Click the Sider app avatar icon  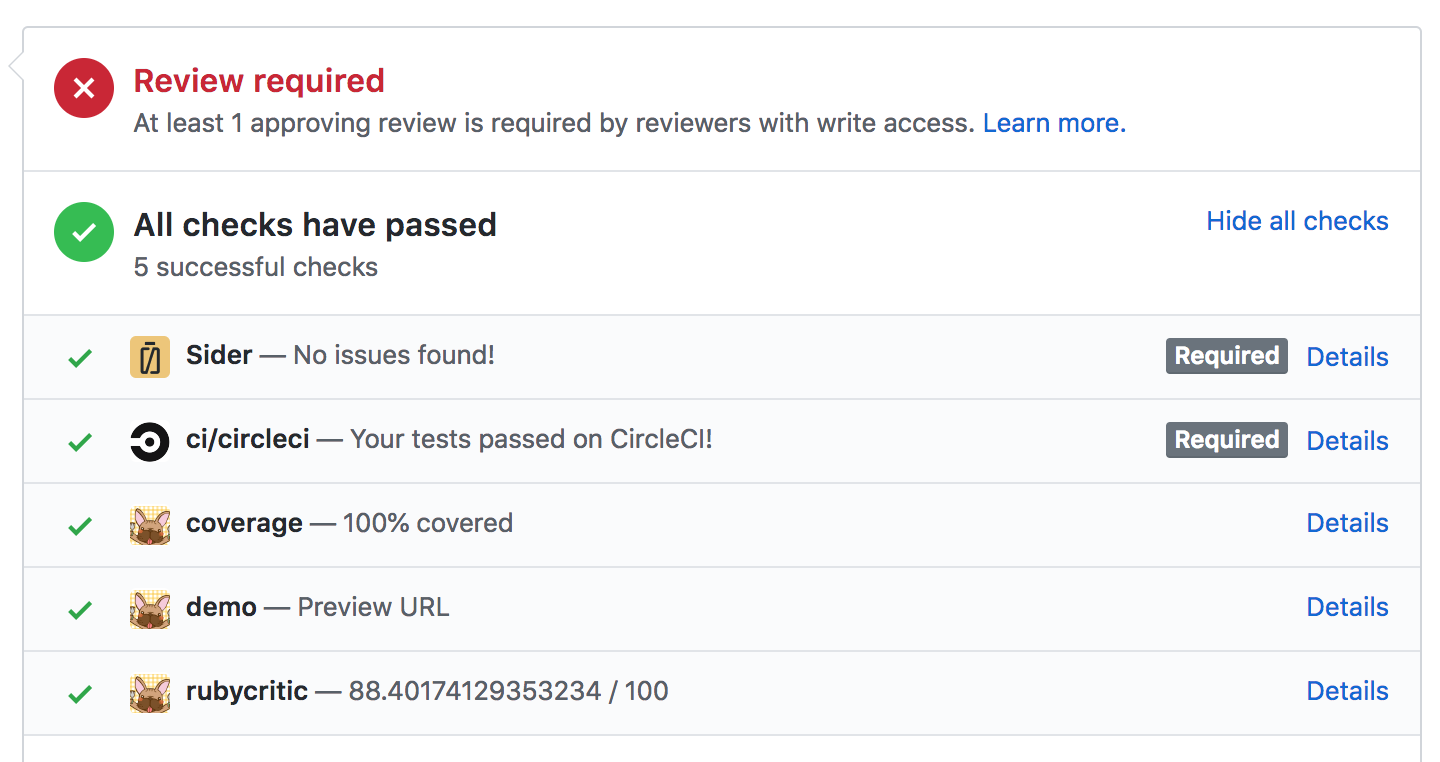point(150,357)
